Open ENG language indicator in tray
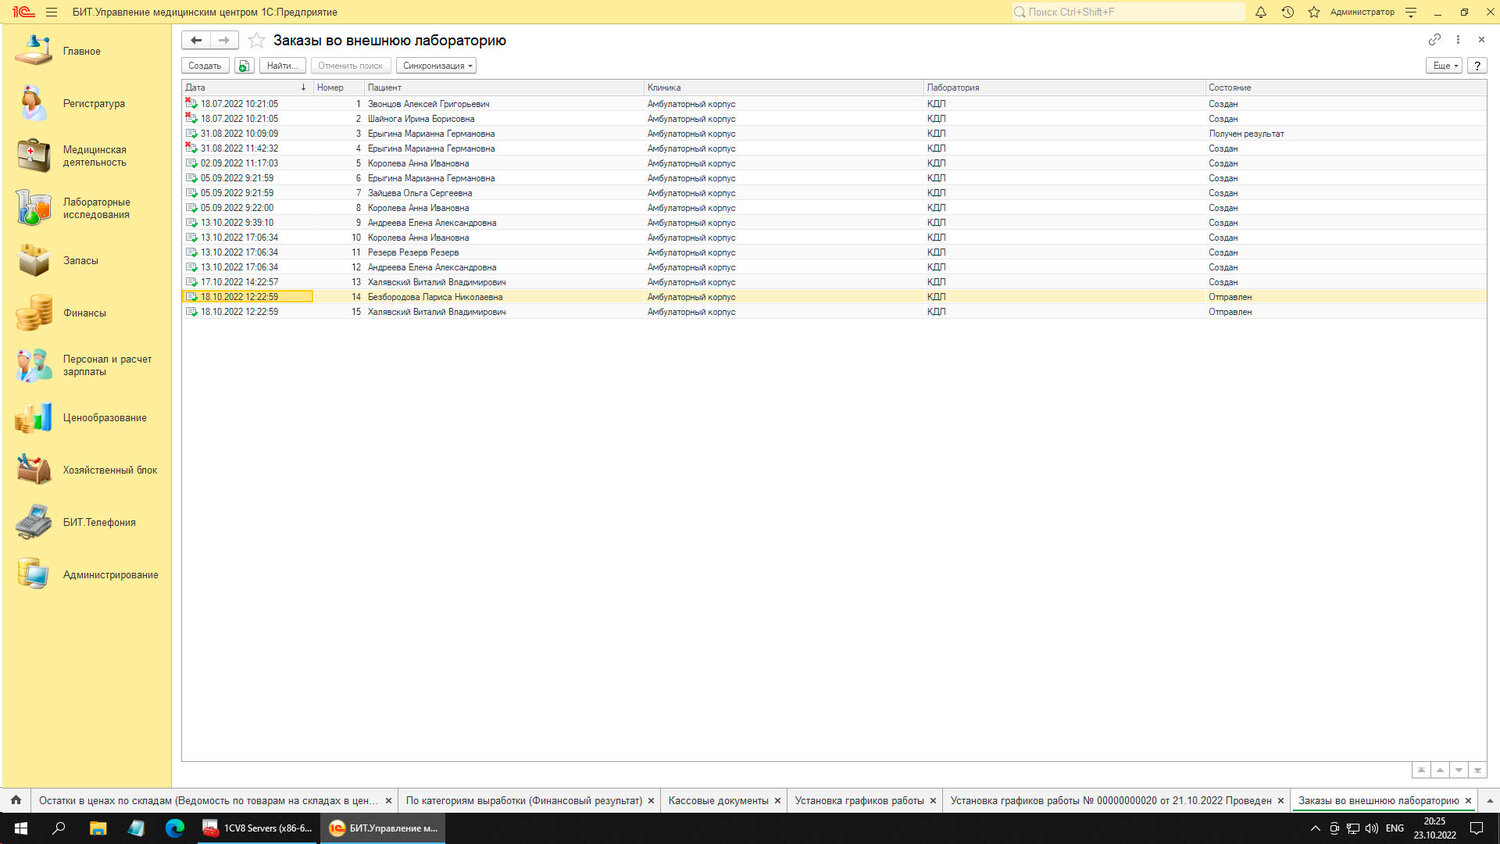1500x844 pixels. 1394,828
